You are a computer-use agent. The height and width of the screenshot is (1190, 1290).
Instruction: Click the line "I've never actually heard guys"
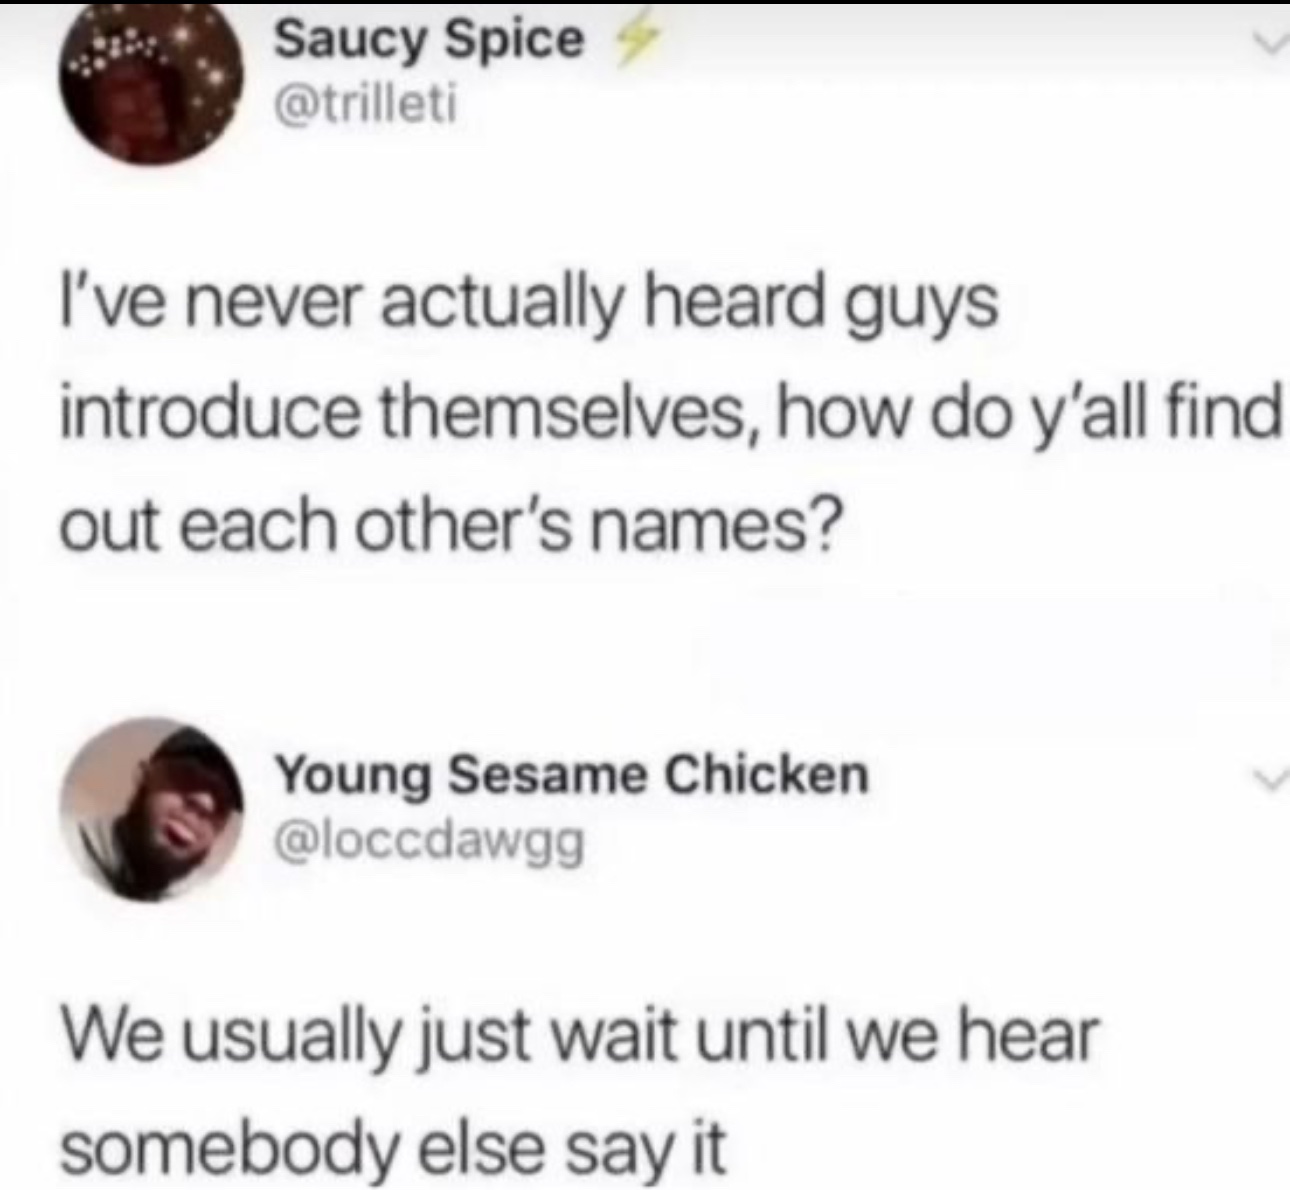coord(529,305)
